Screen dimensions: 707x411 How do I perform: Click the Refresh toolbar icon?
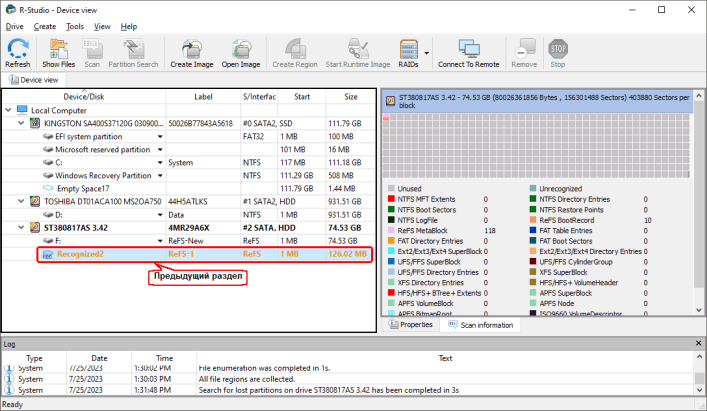point(18,49)
